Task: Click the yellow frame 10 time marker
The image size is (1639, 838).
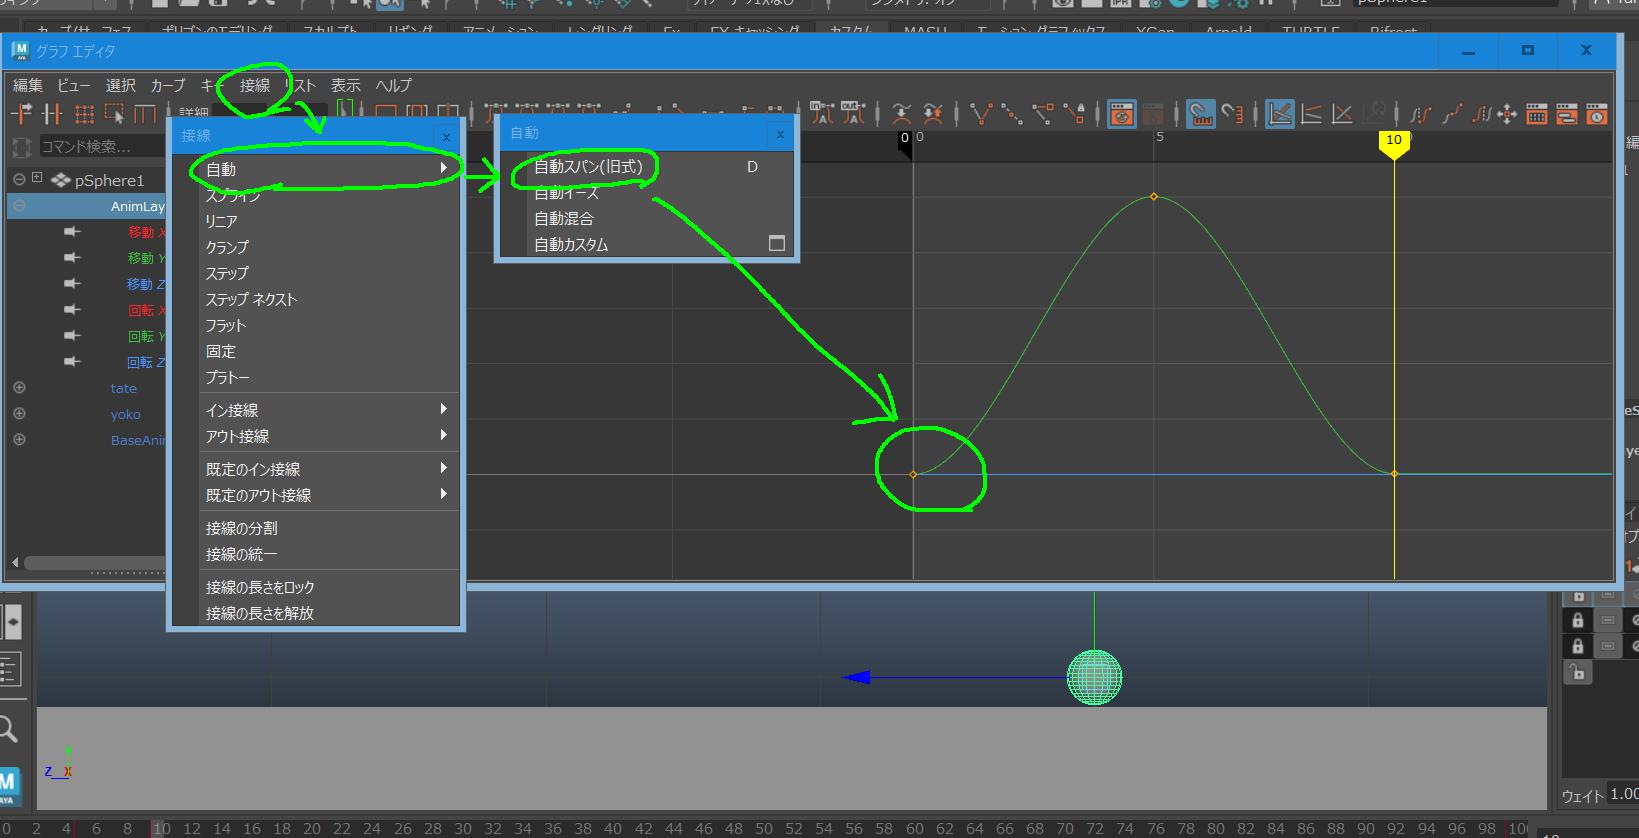Action: pos(1394,143)
